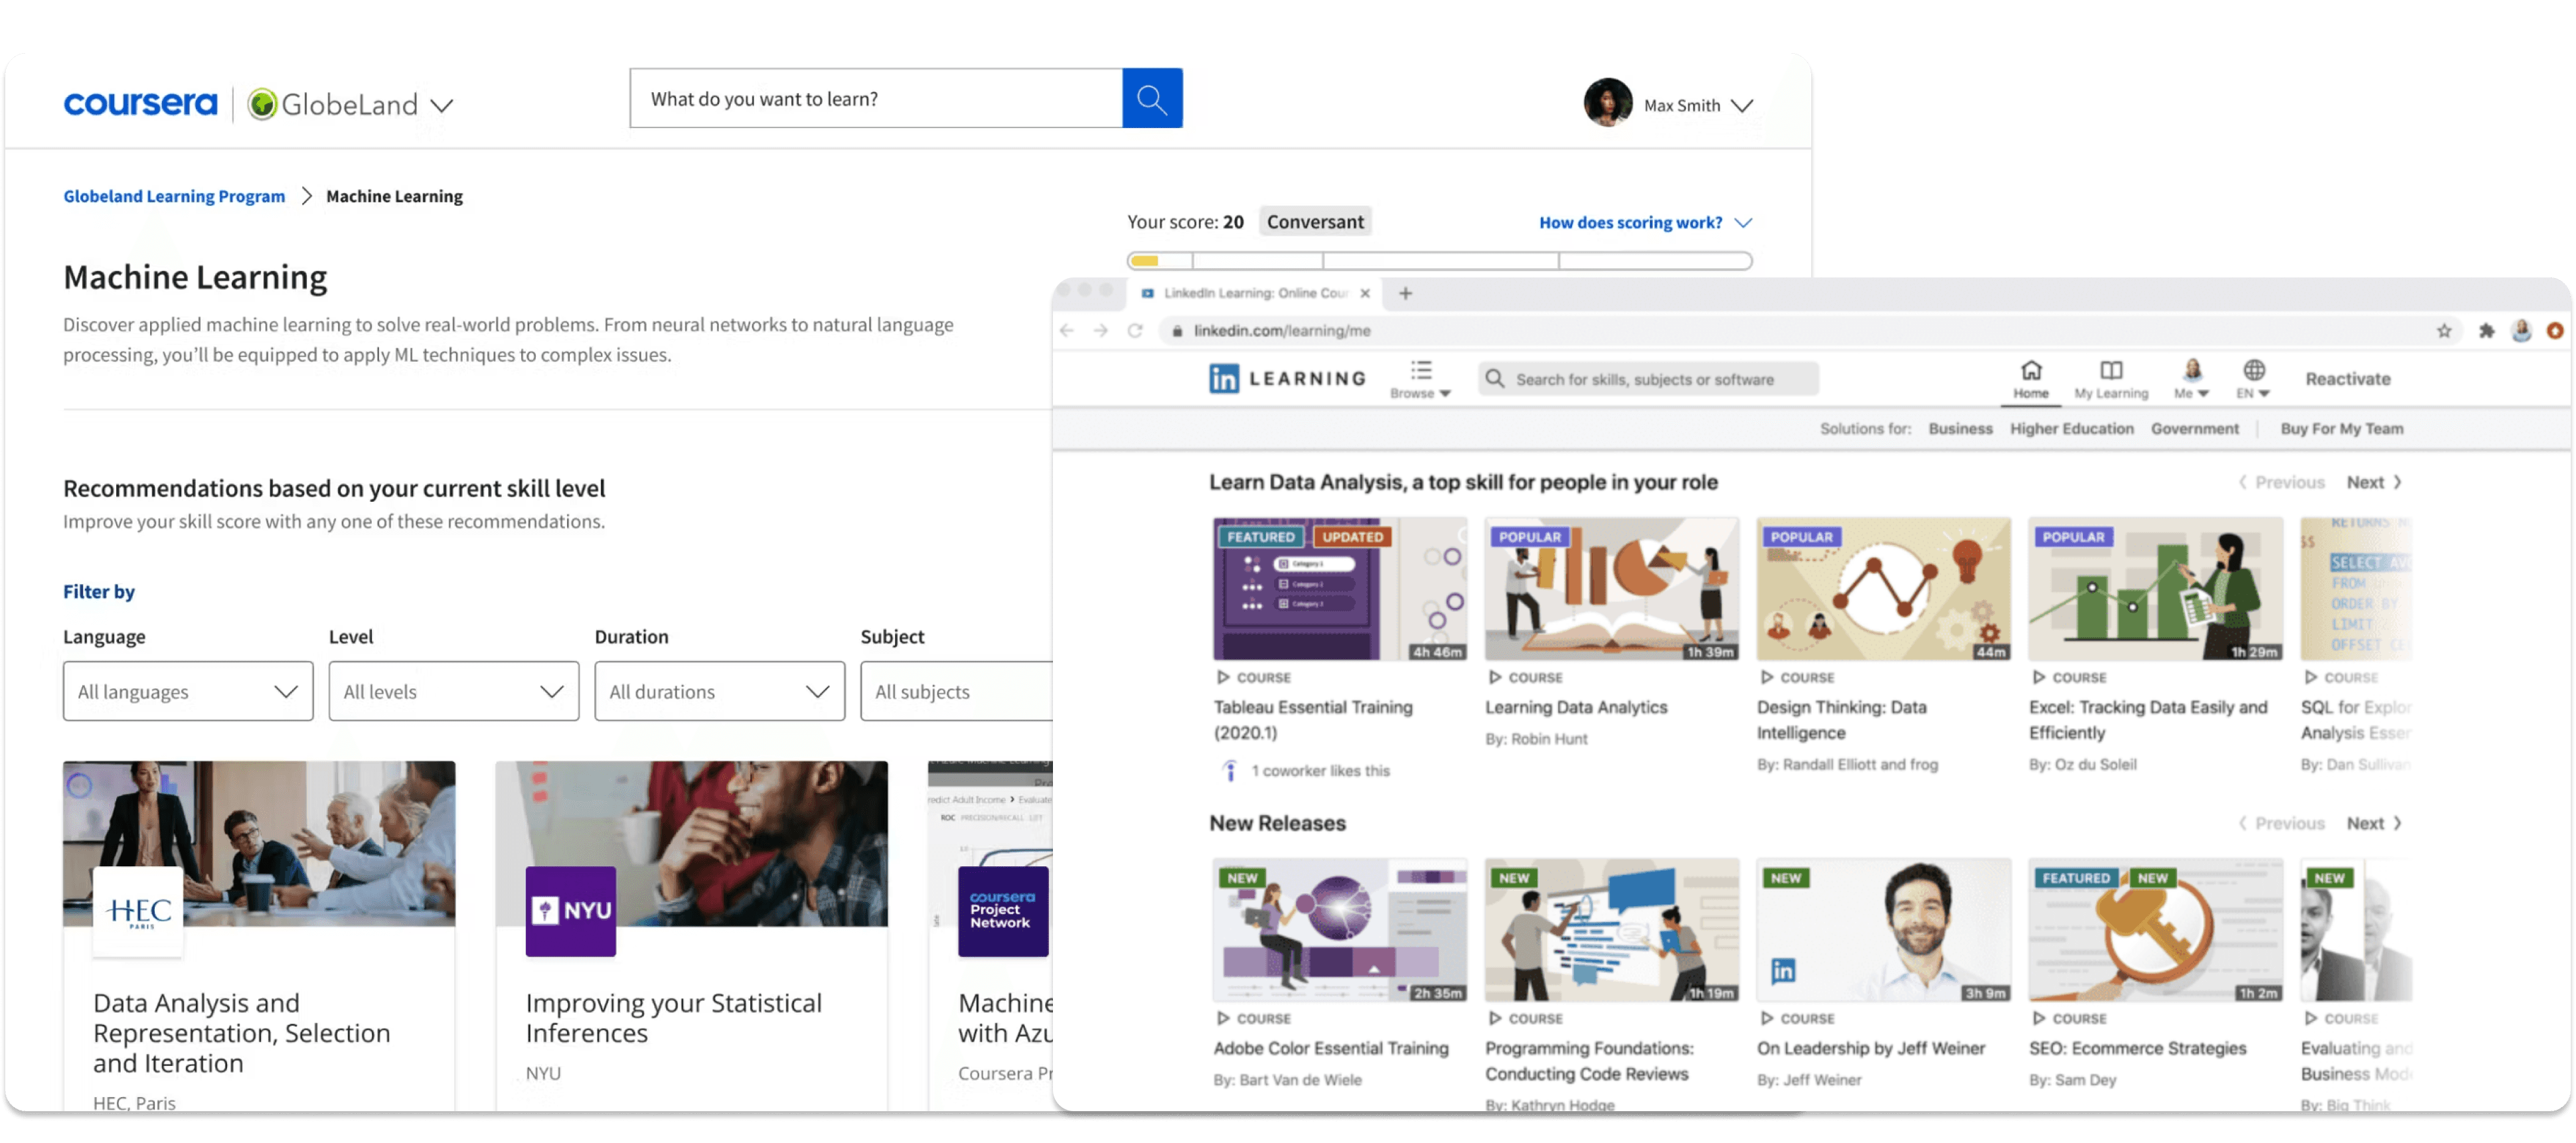Image resolution: width=2576 pixels, height=1143 pixels.
Task: Open new browser tab plus button
Action: tap(1405, 293)
